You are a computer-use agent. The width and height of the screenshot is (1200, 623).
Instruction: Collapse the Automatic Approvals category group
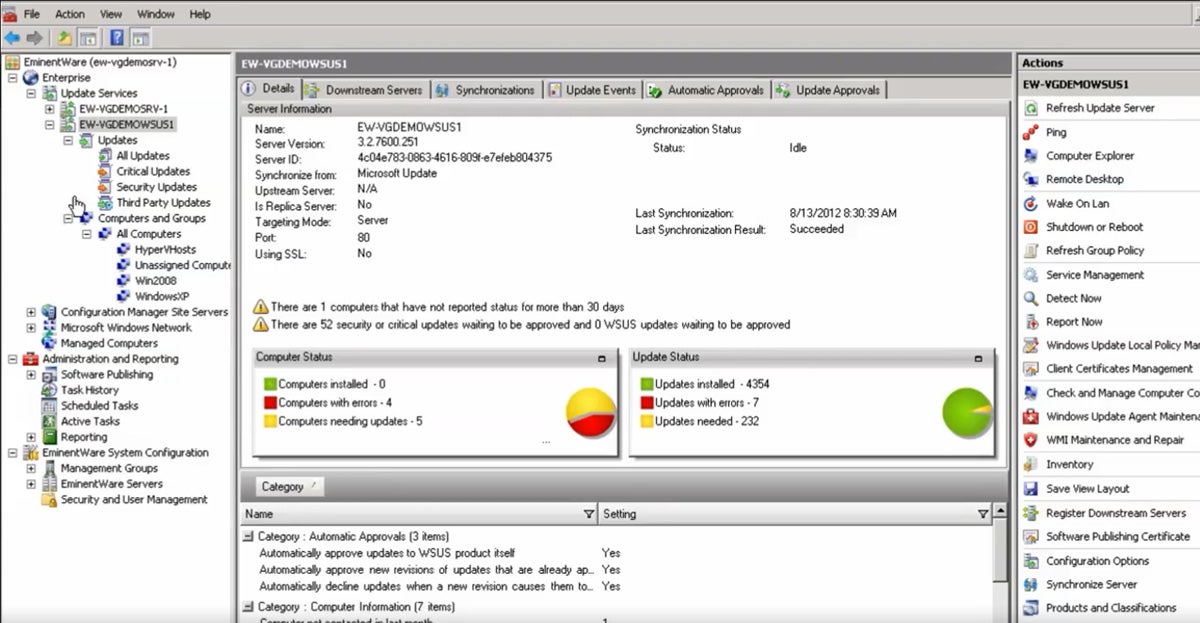pyautogui.click(x=249, y=537)
